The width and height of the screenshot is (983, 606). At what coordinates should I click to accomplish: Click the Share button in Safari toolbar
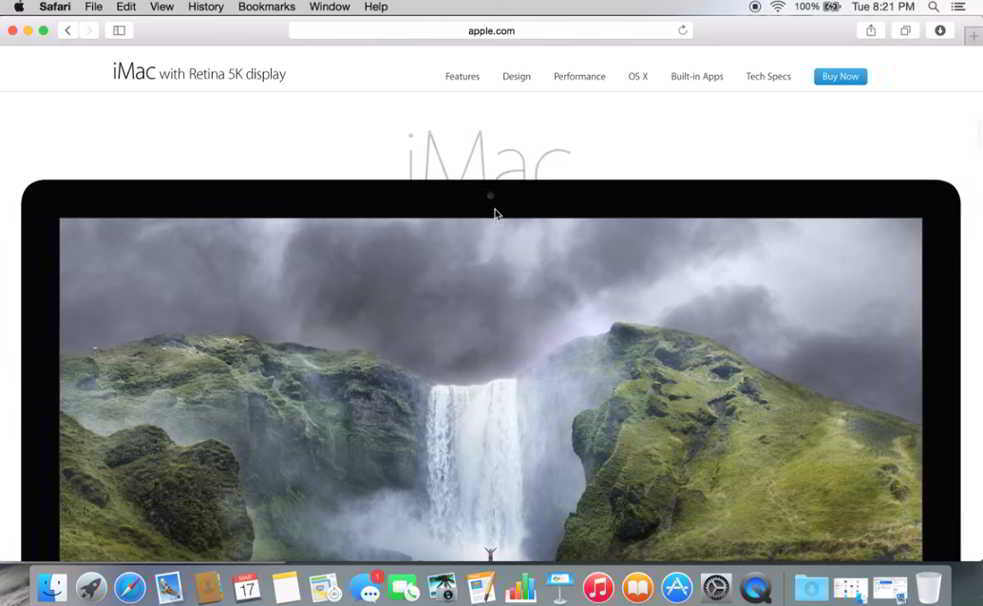[x=871, y=30]
